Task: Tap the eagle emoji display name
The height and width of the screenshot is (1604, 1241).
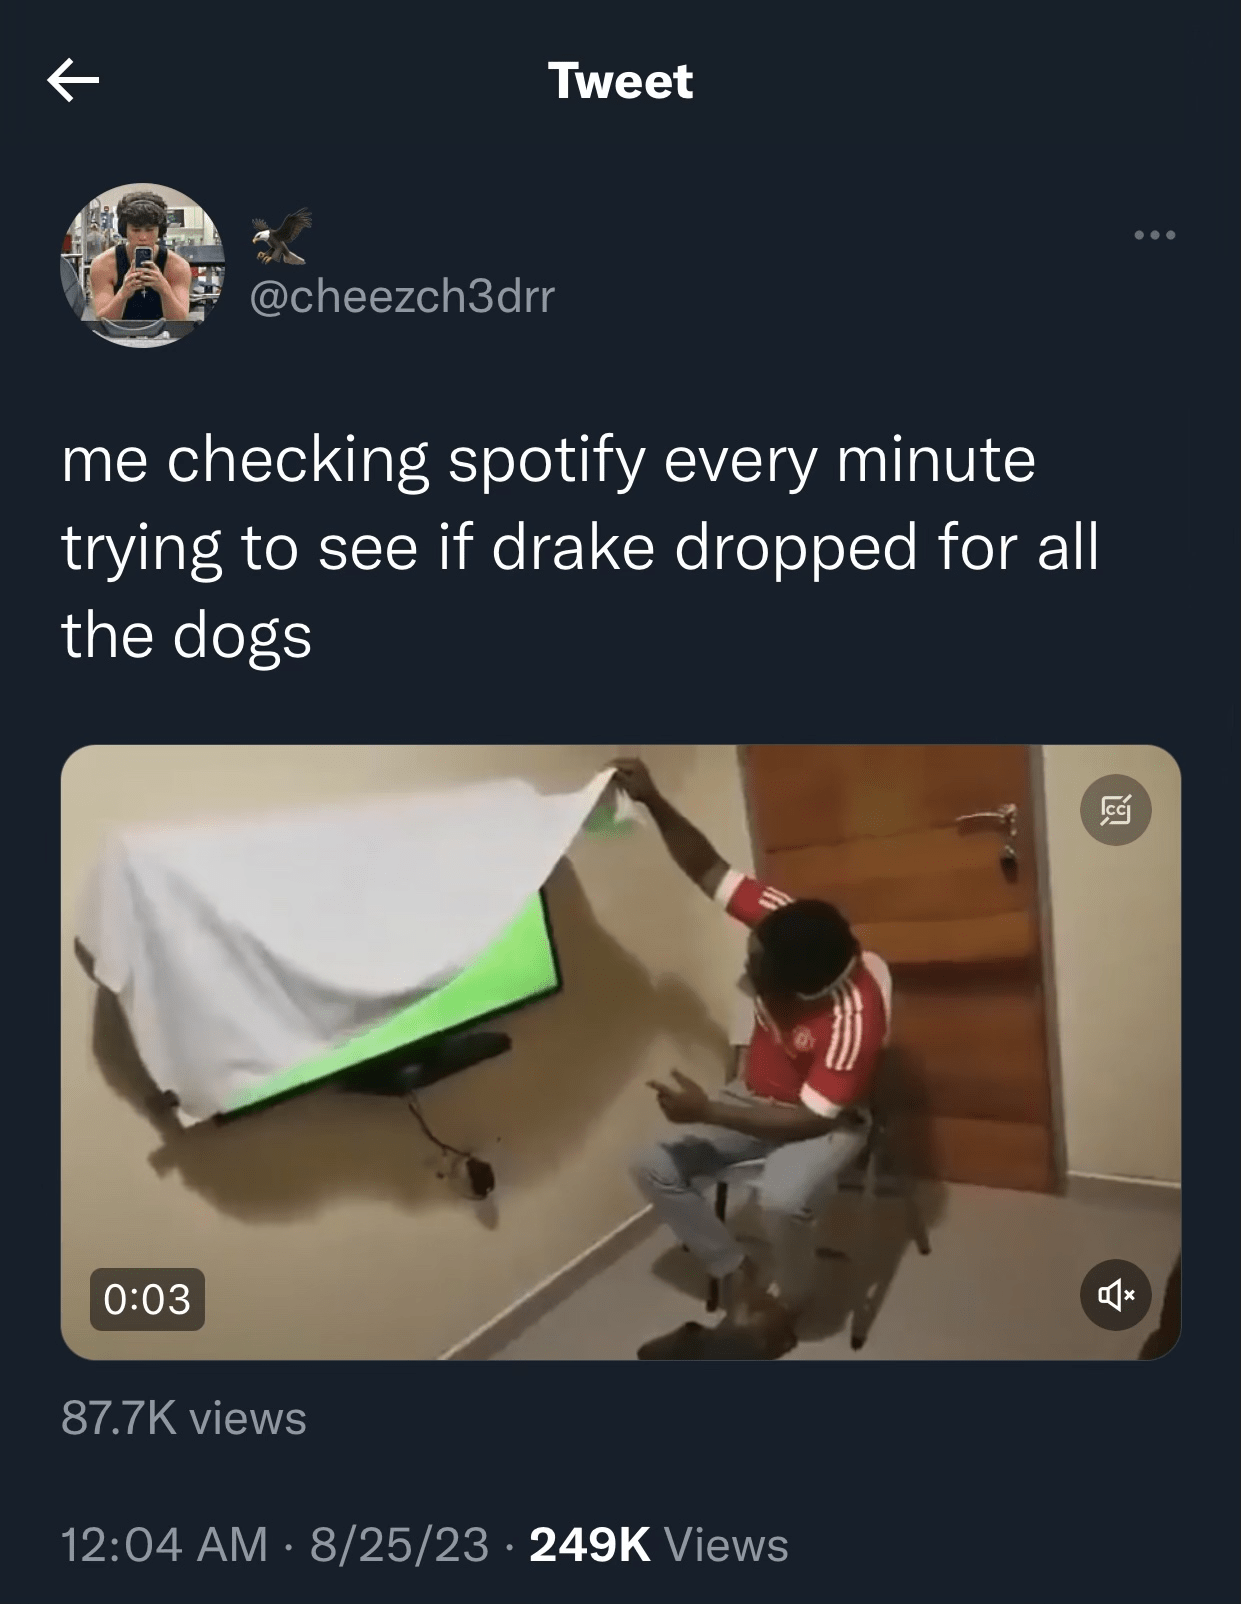Action: (x=280, y=238)
